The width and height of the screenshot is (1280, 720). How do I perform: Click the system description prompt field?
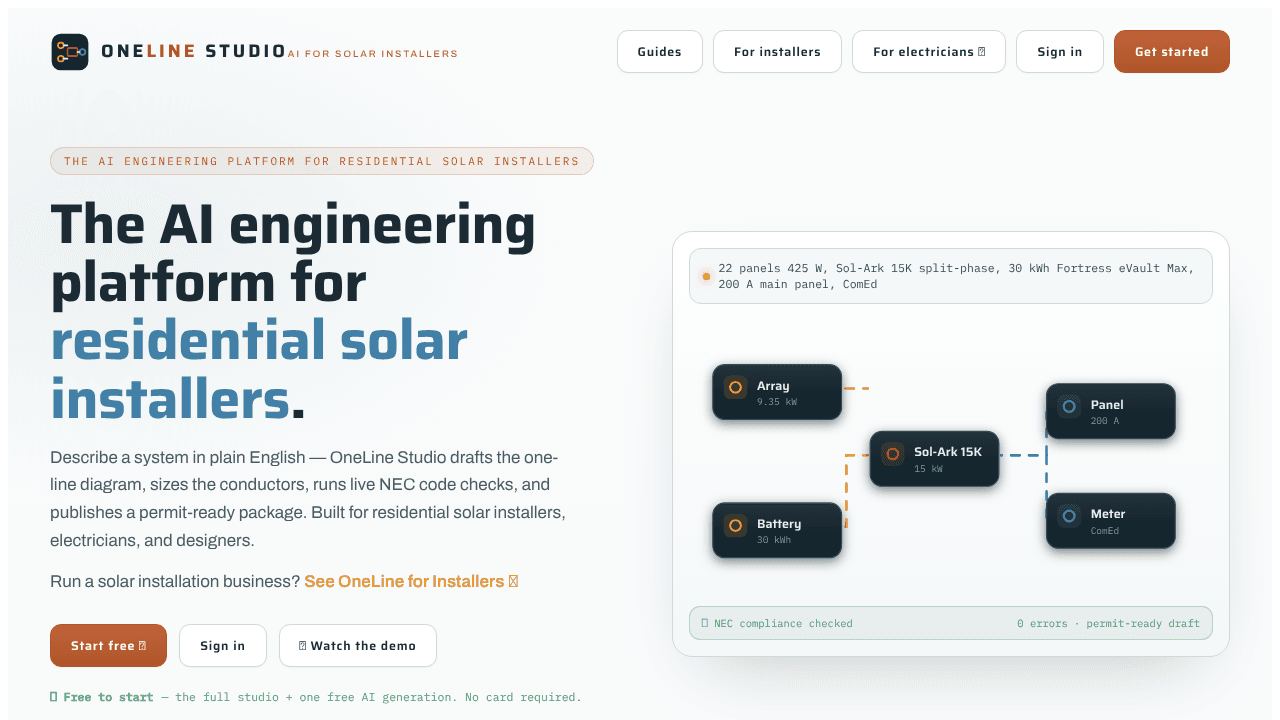(x=951, y=276)
